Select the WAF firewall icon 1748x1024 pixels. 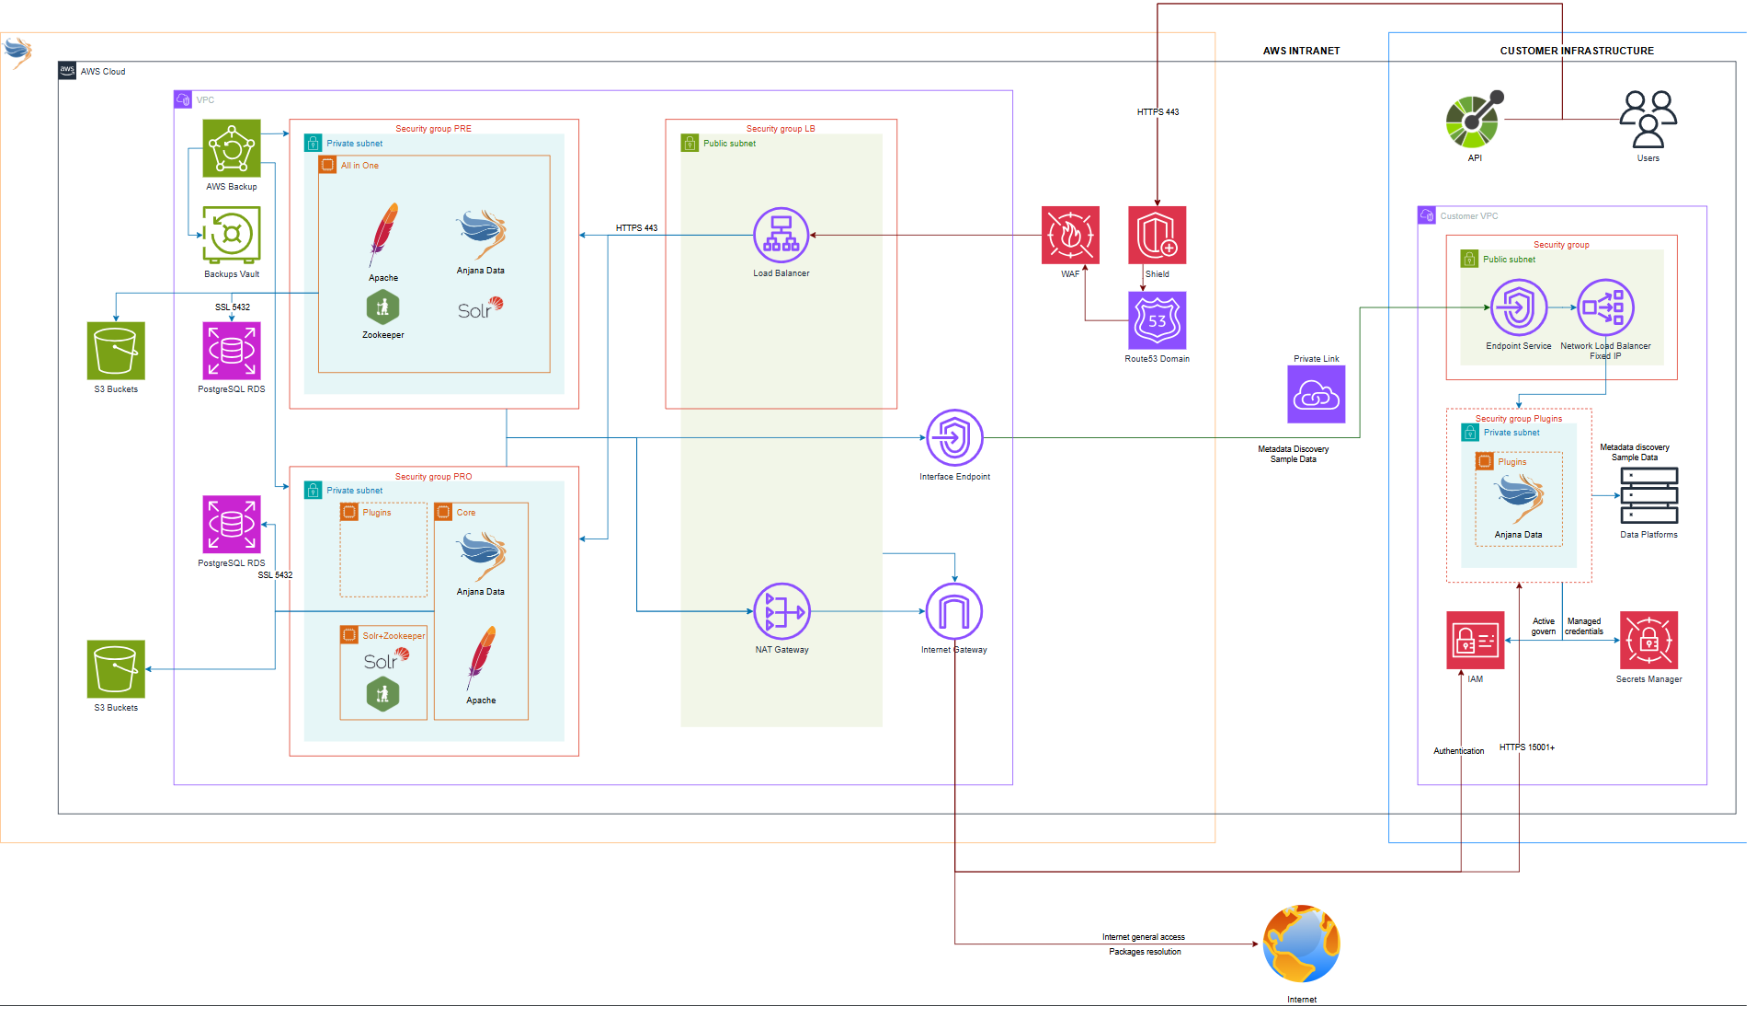[x=1070, y=235]
